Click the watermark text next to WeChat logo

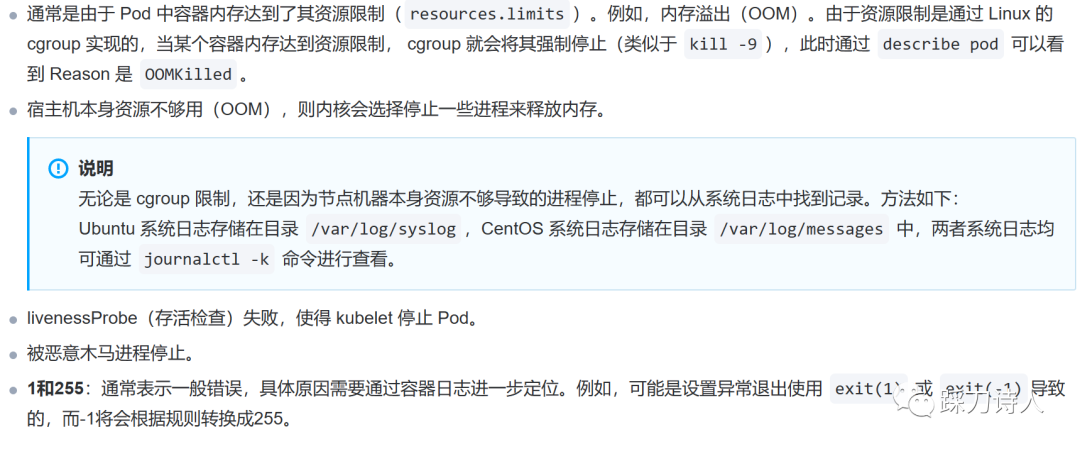pyautogui.click(x=992, y=399)
